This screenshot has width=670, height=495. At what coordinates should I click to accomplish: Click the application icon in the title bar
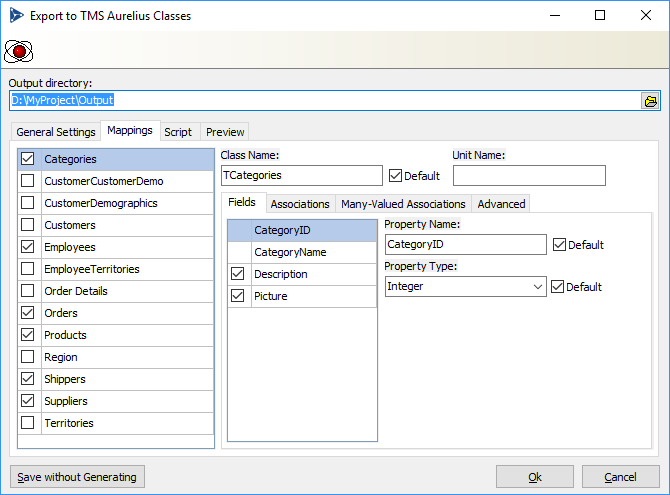tap(16, 16)
